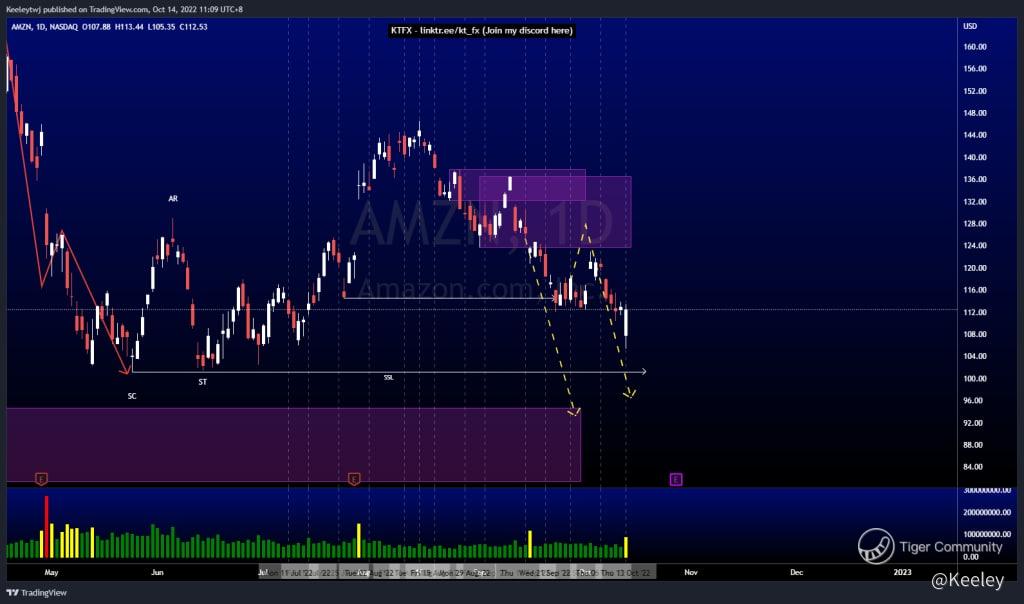Click the AR annotation label
Viewport: 1024px width, 604px height.
point(173,199)
